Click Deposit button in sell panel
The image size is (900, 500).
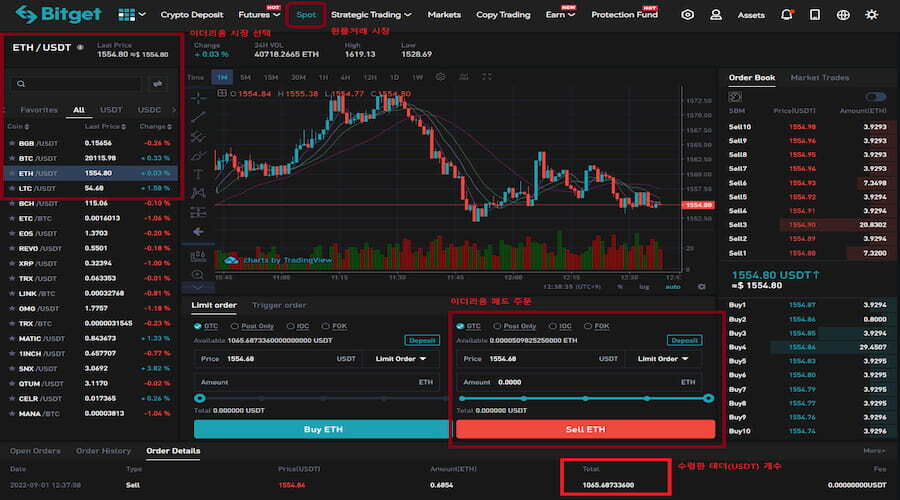(684, 340)
